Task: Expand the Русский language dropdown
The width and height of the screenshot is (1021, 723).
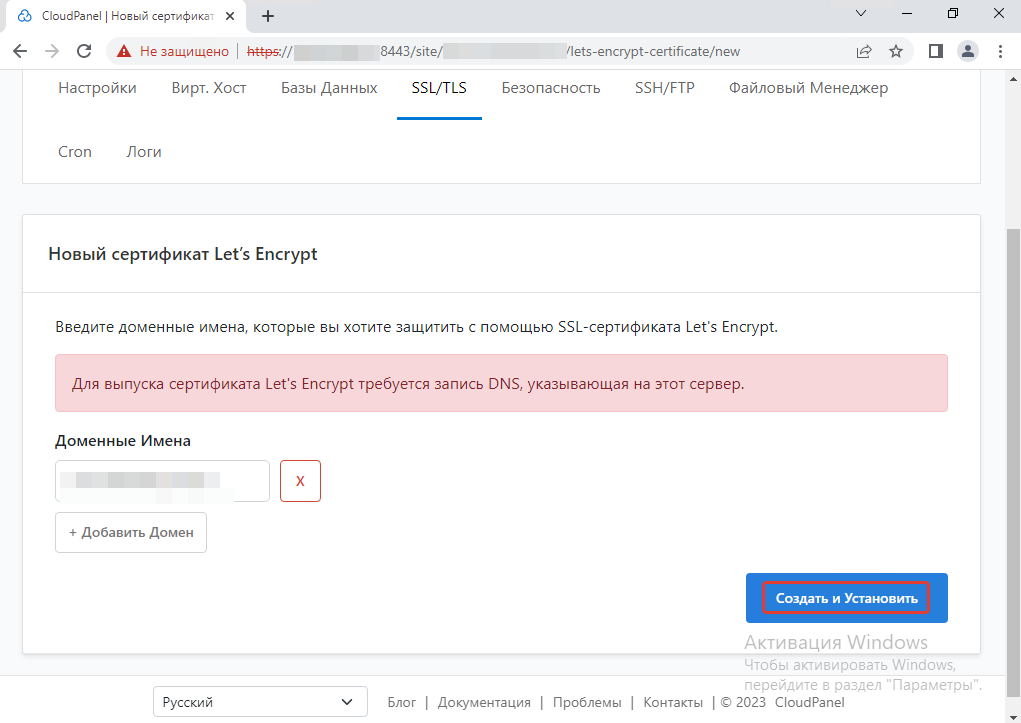Action: (258, 702)
